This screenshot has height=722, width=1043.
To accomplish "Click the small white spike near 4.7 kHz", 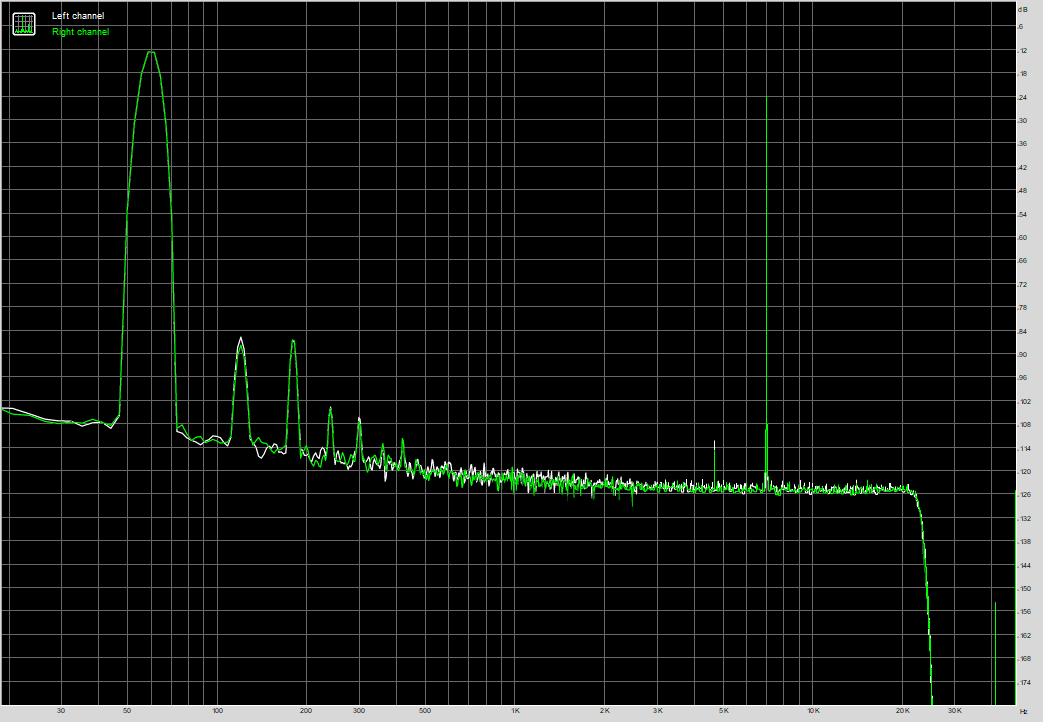I will point(715,442).
